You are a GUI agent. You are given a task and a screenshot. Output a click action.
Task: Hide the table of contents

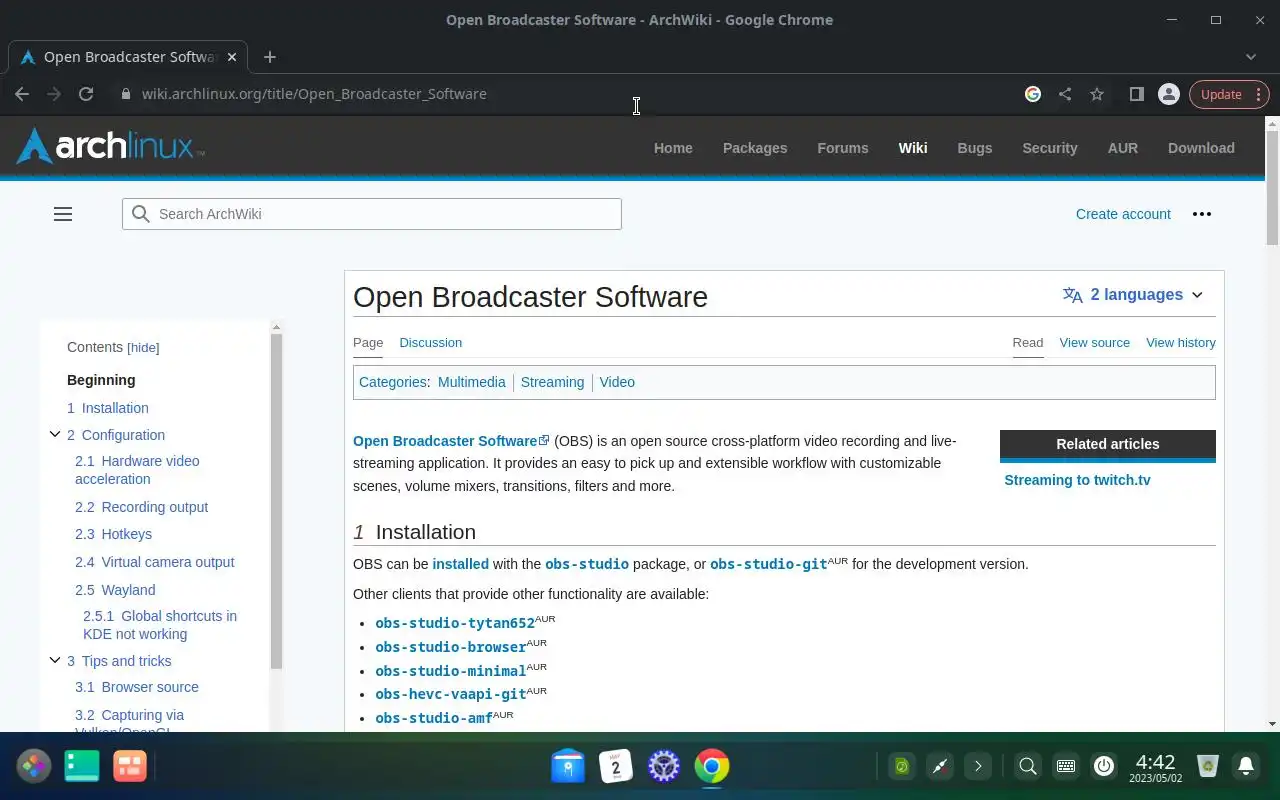[143, 348]
